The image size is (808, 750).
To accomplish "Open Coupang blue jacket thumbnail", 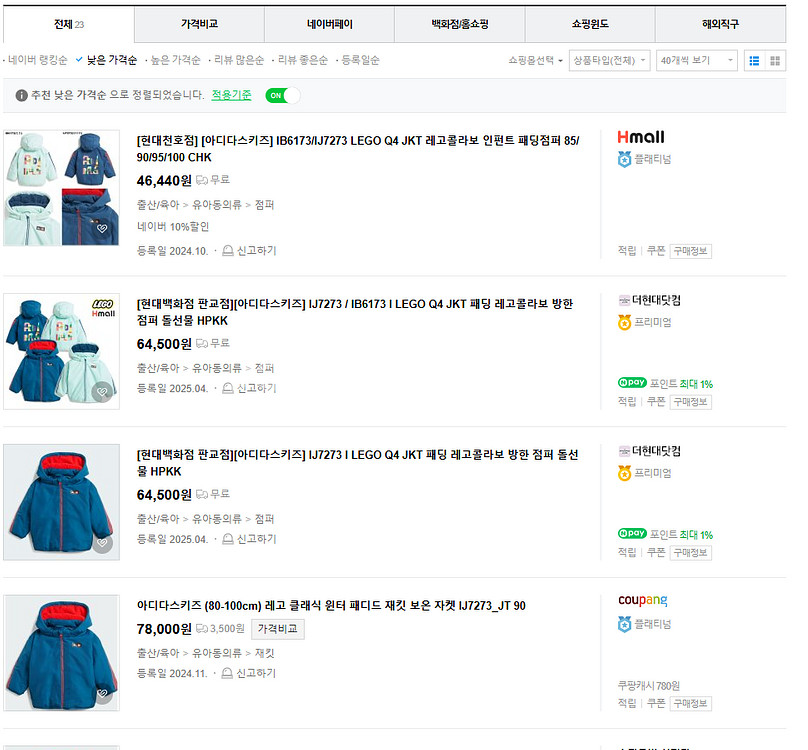I will coord(61,653).
